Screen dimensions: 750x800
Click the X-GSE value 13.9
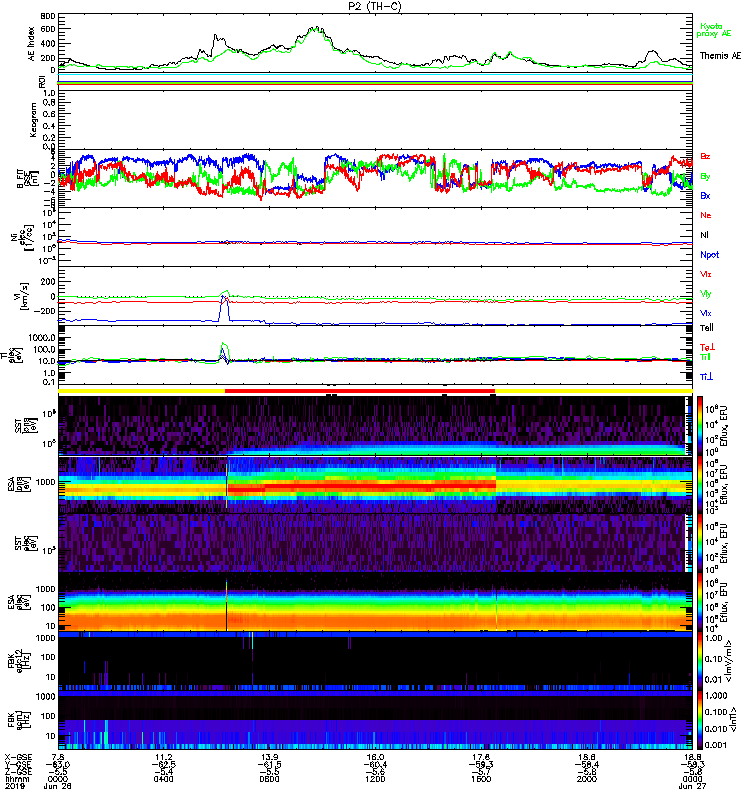tap(269, 758)
